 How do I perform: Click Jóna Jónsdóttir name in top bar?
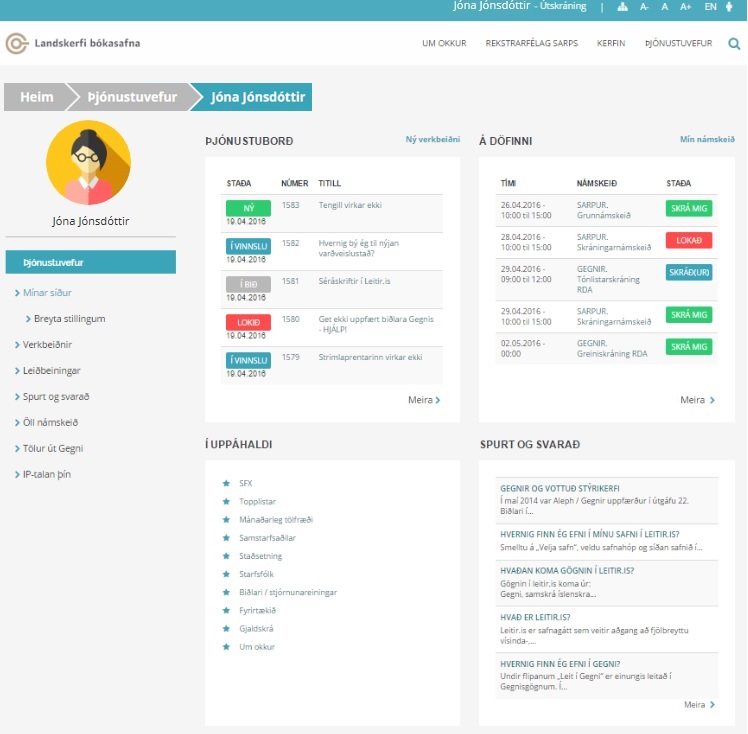pos(491,6)
